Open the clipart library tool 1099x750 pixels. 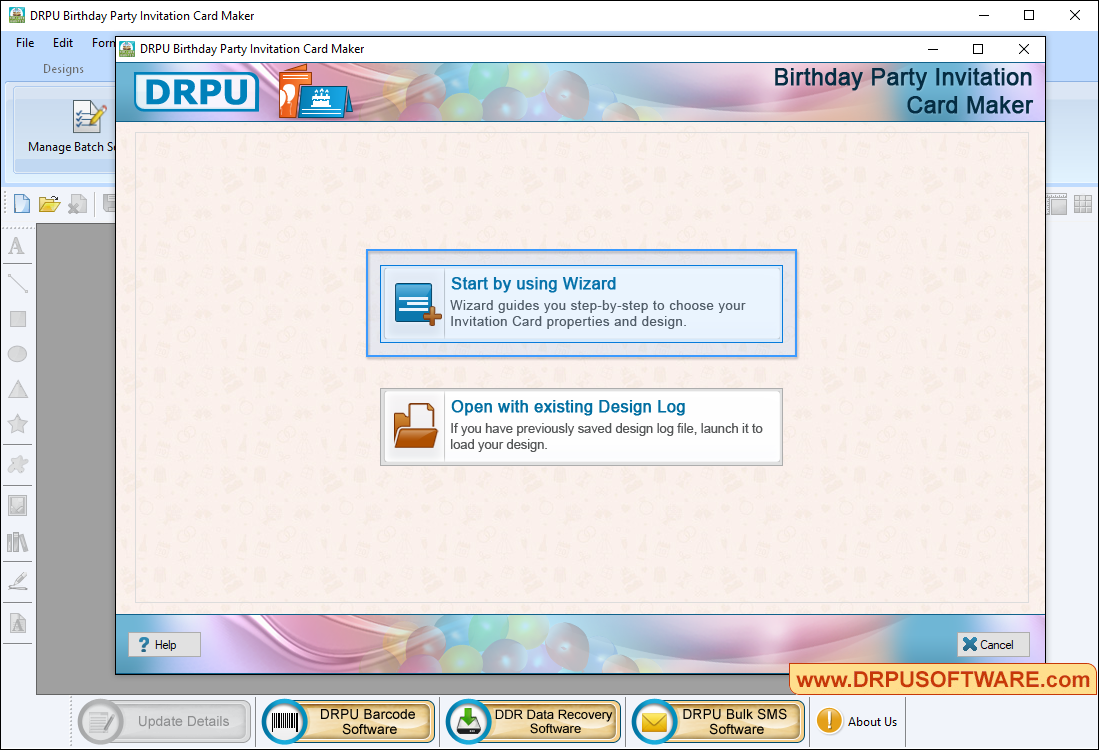tap(17, 541)
